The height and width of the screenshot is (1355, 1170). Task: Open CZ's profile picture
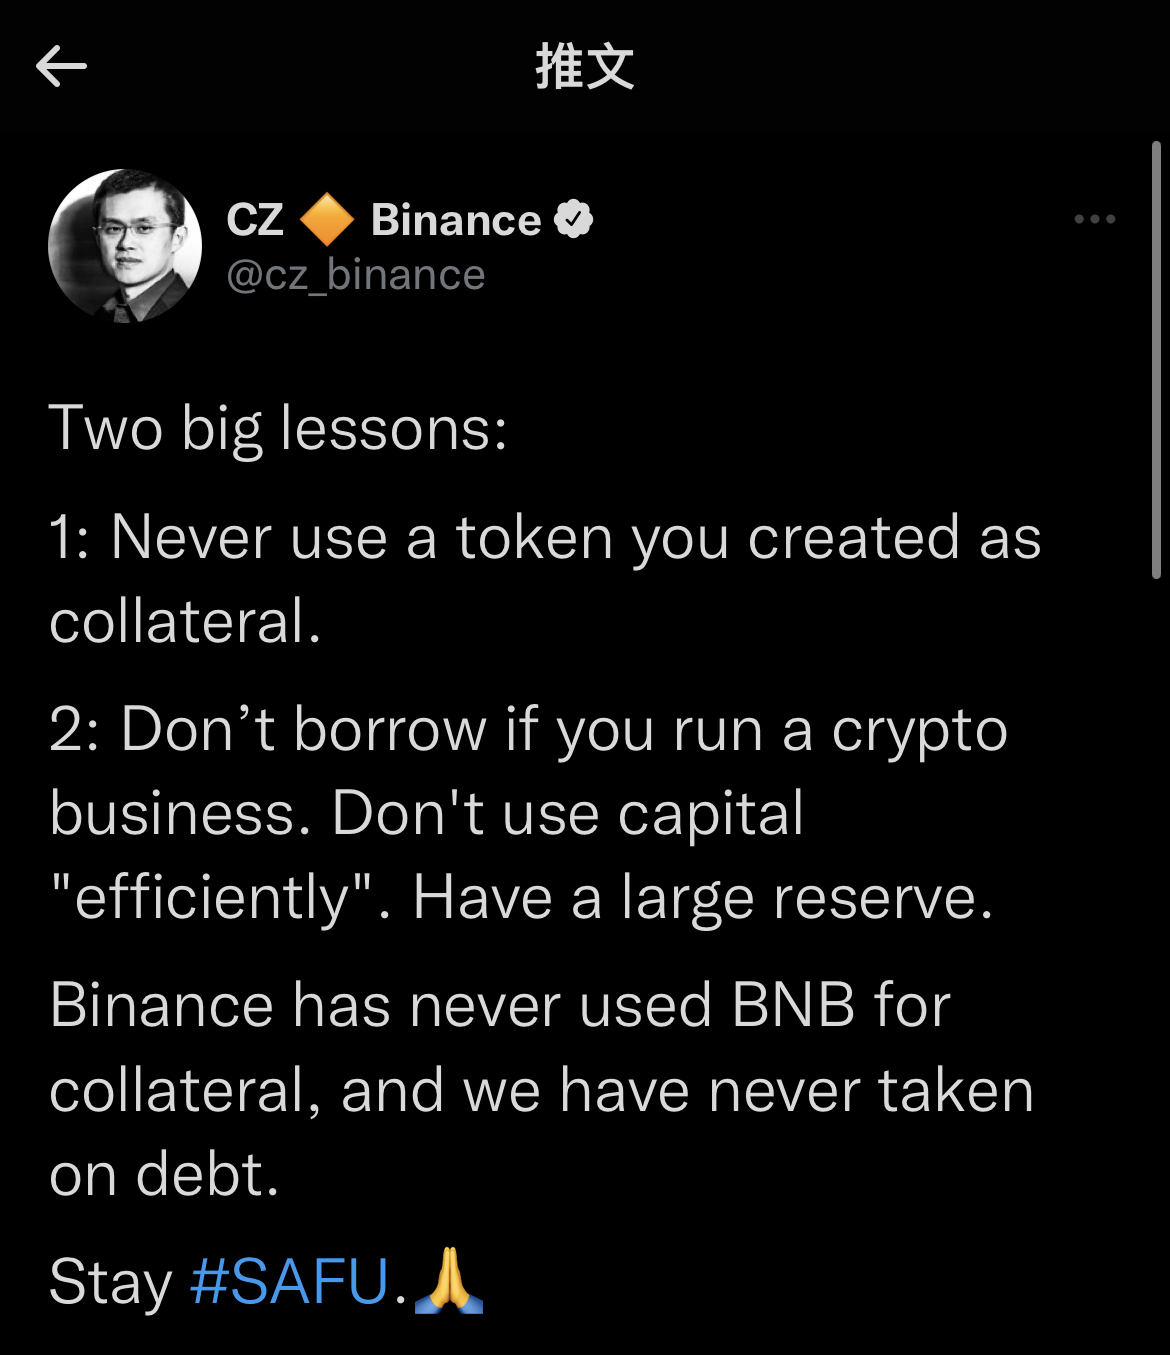pos(125,246)
